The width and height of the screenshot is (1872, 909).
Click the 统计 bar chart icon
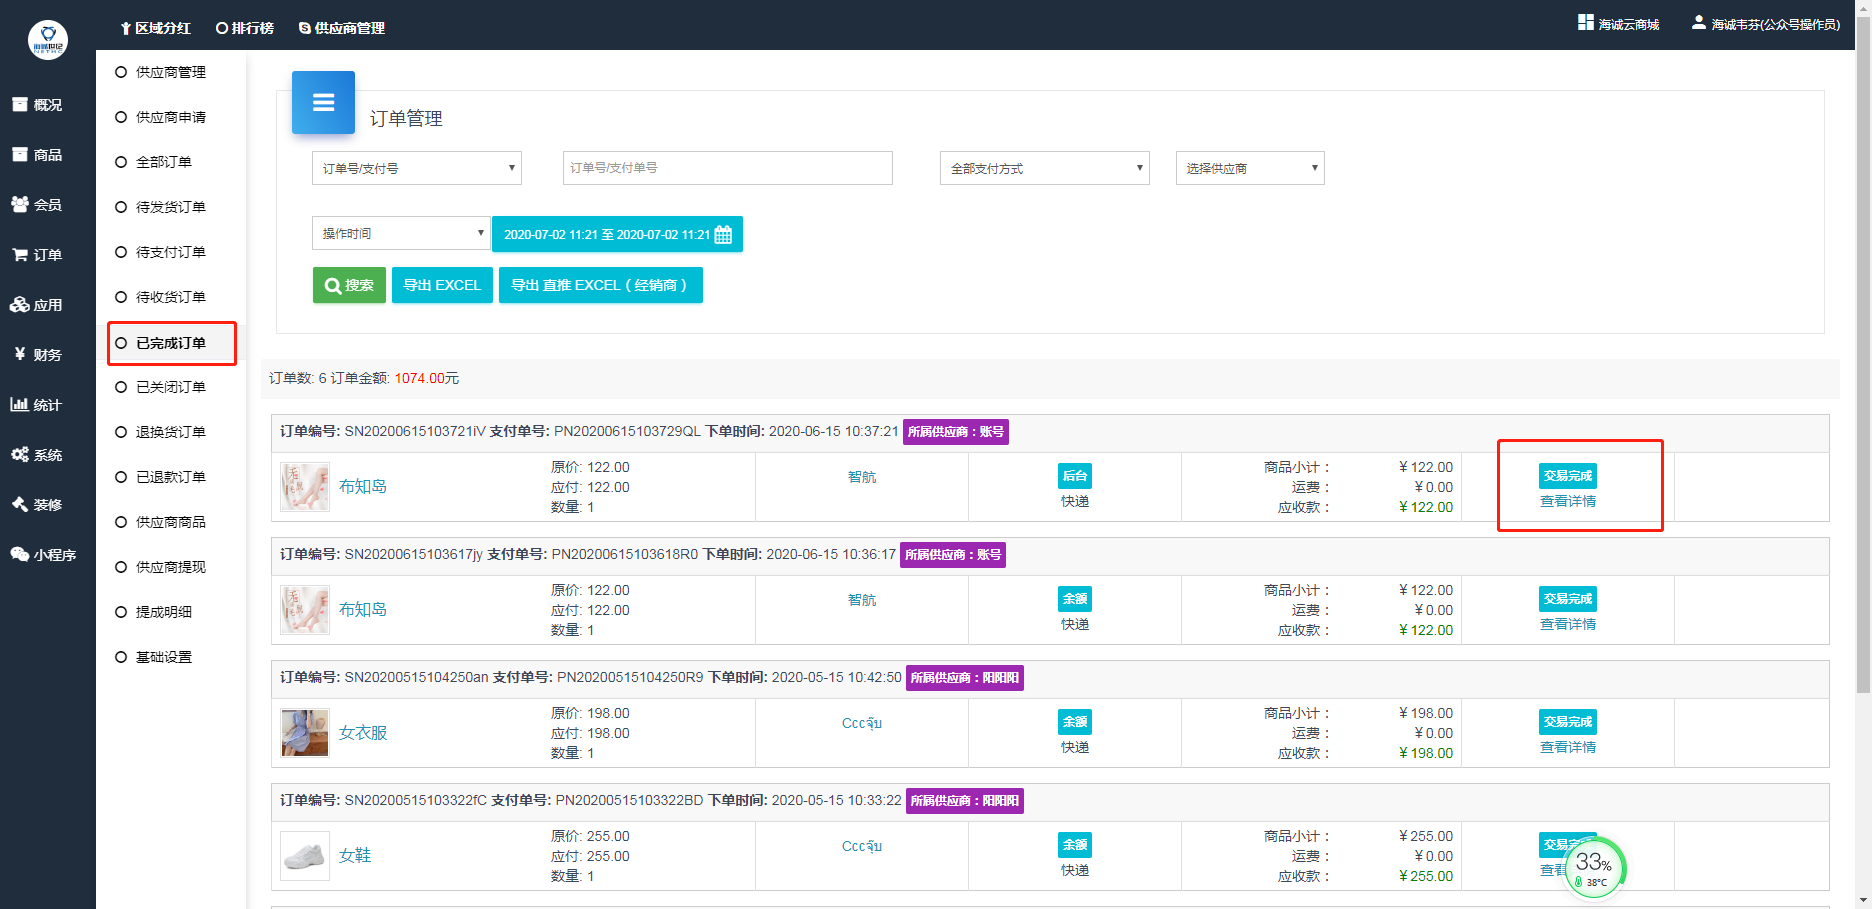(20, 405)
